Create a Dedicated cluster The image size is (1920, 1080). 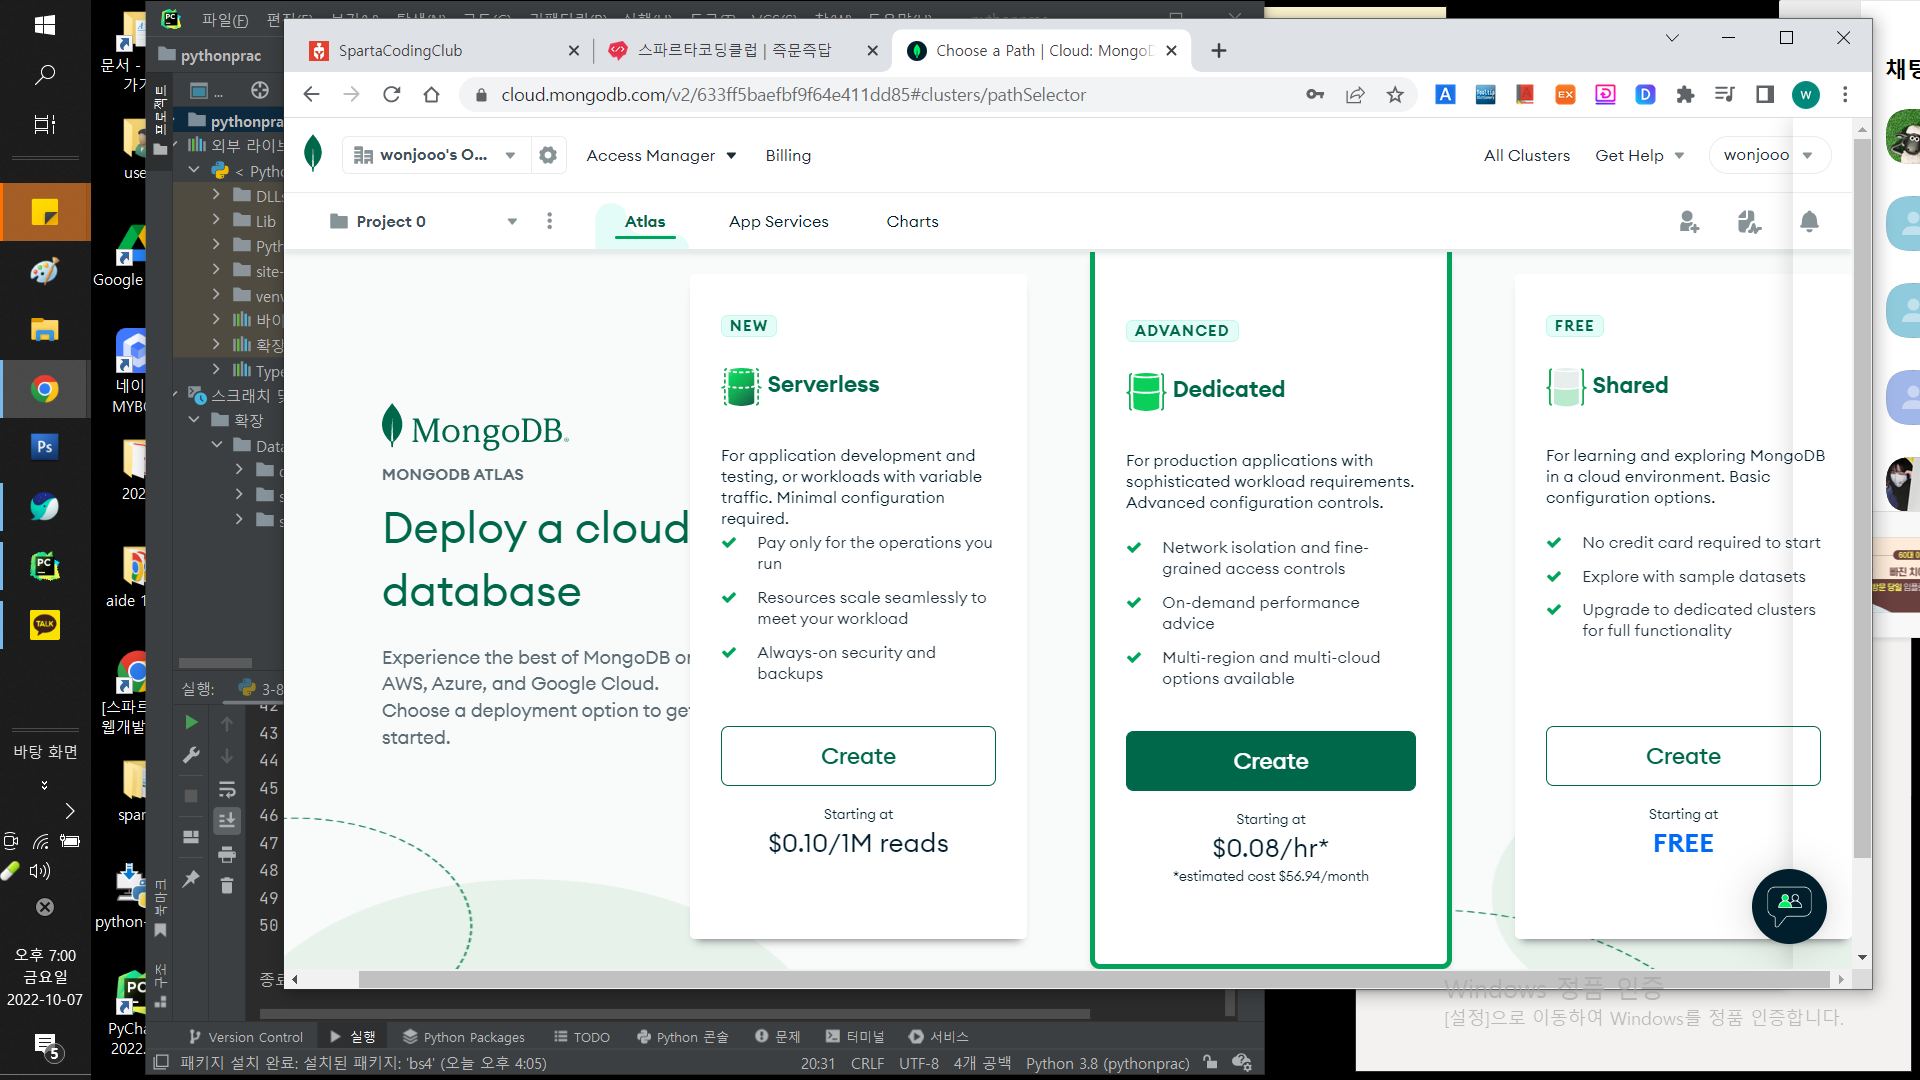click(x=1270, y=761)
